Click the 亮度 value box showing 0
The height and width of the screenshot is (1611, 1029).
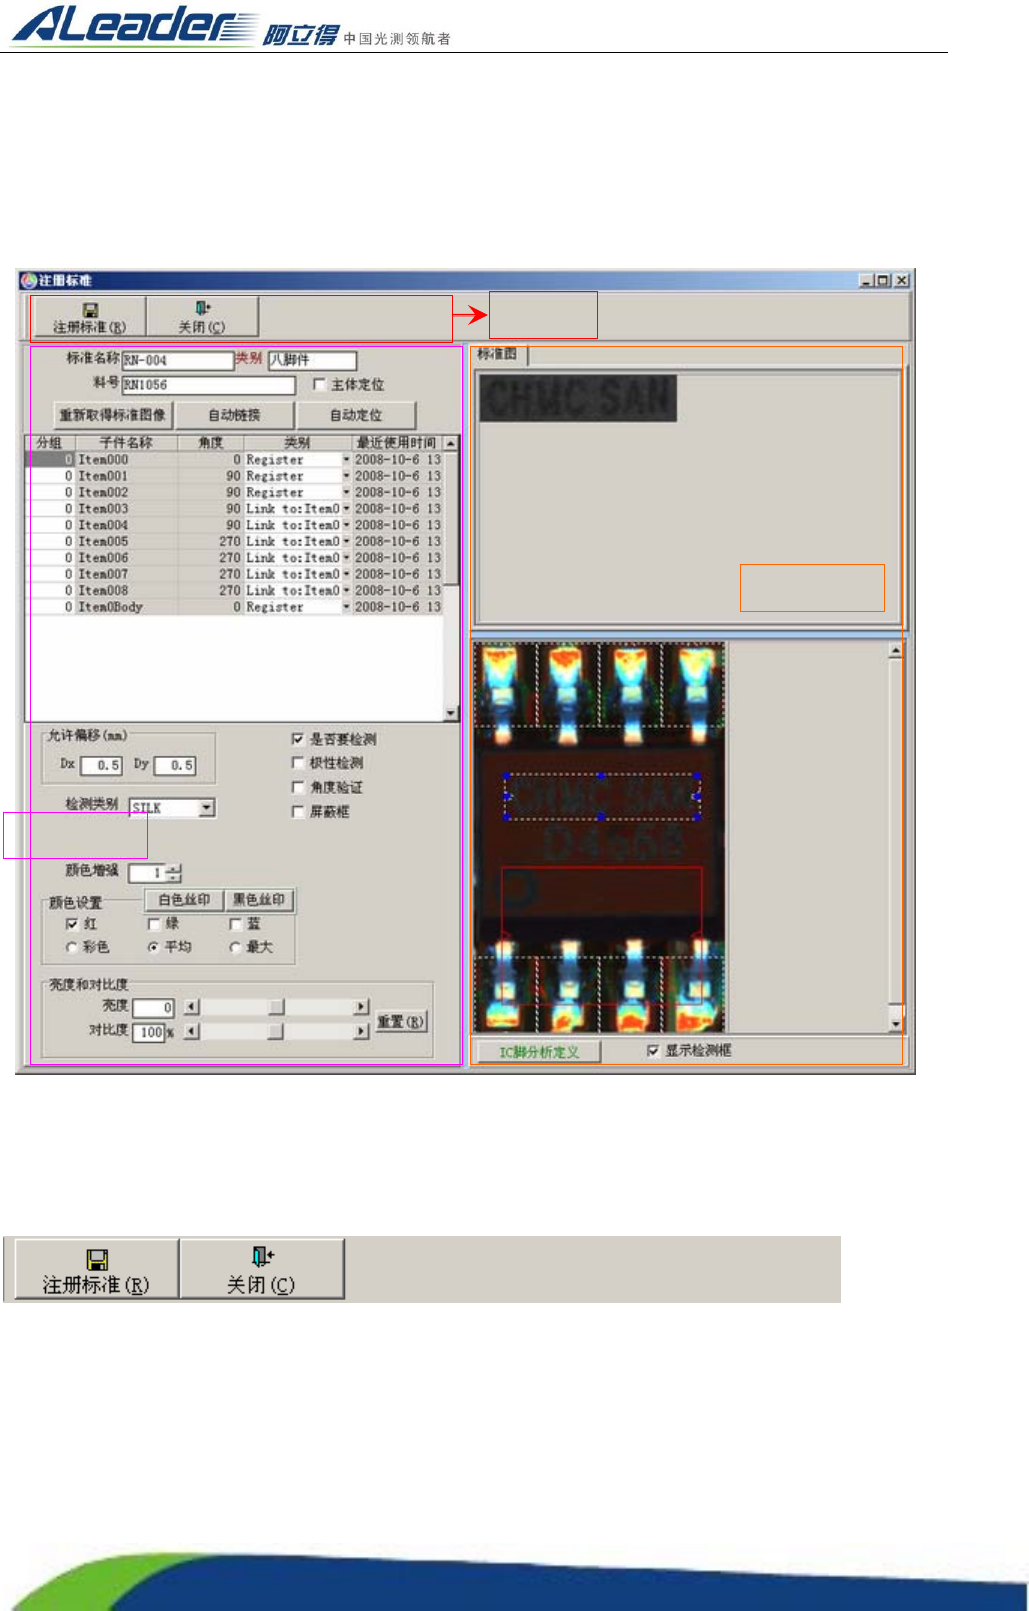click(153, 1008)
